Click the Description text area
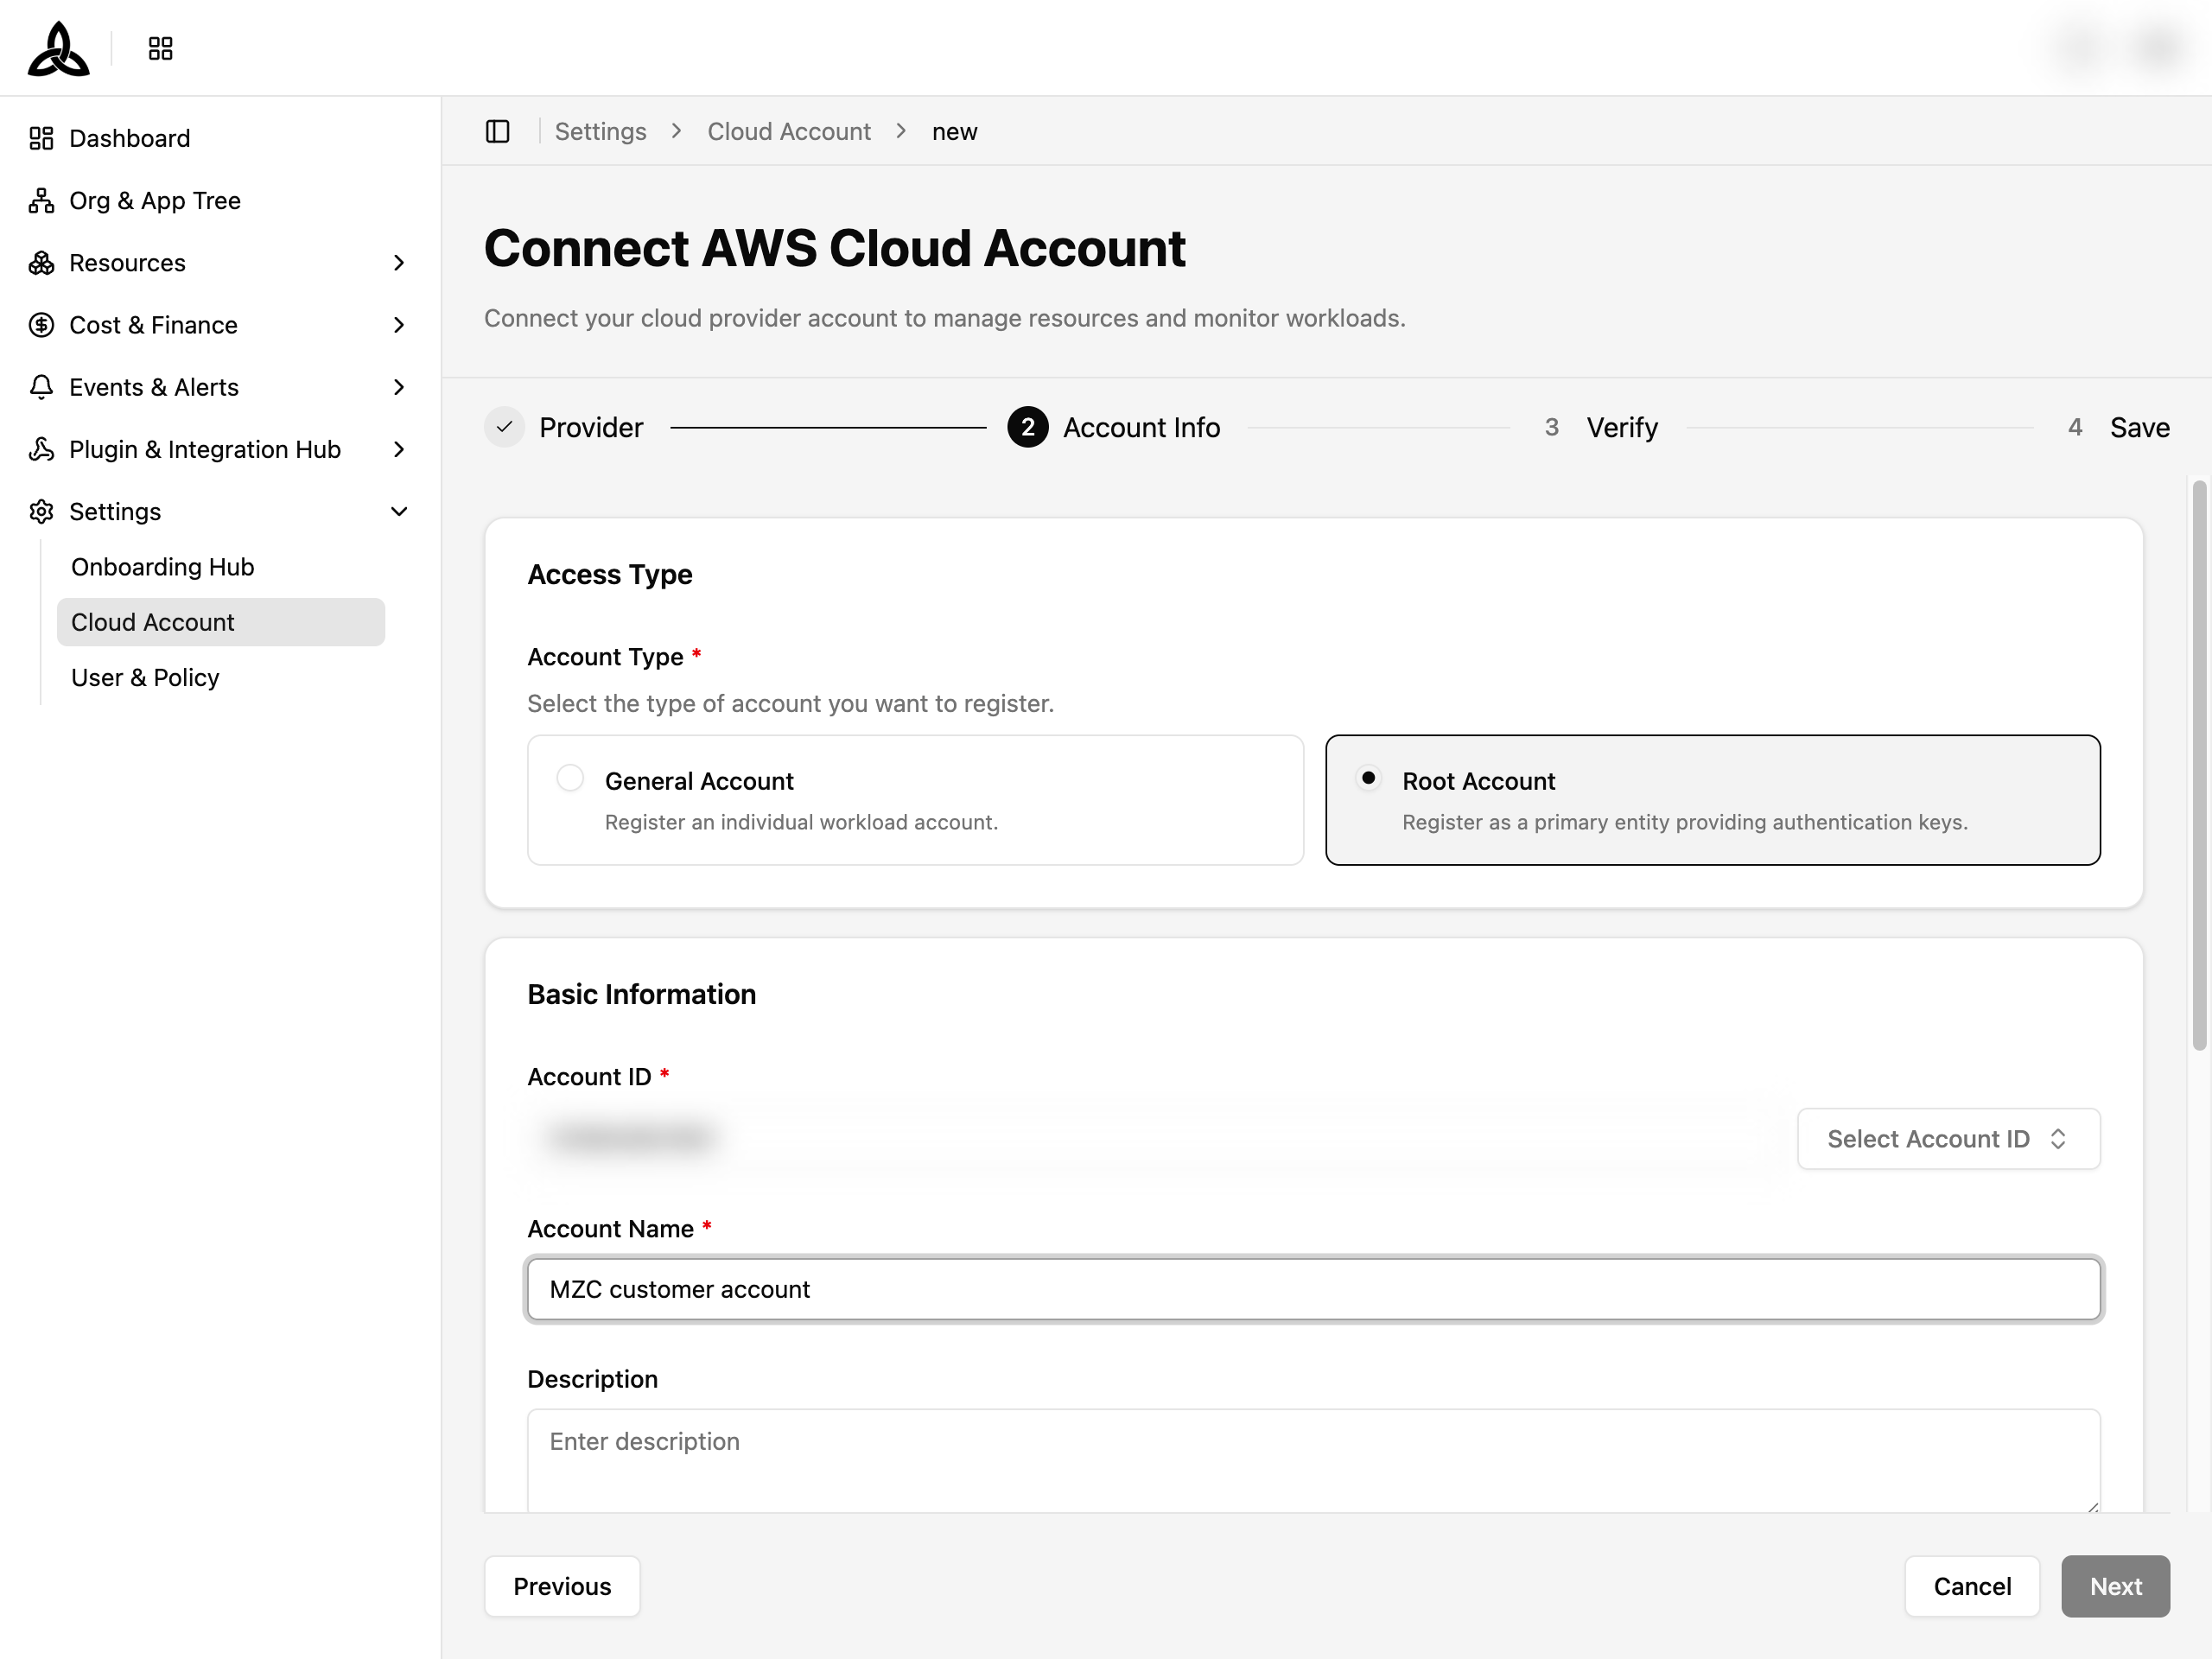Image resolution: width=2212 pixels, height=1659 pixels. 1313,1460
